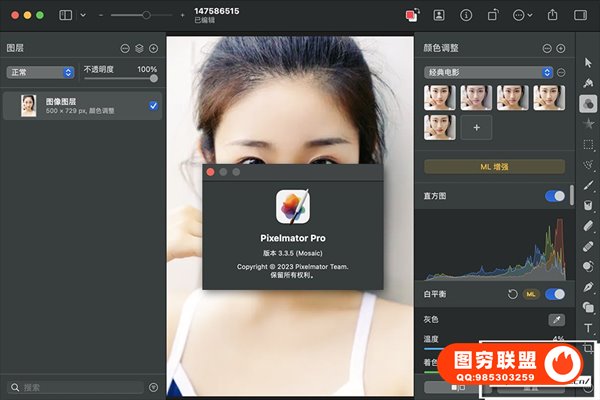Viewport: 600px width, 400px height.
Task: Click the Share icon in toolbar
Action: 552,15
